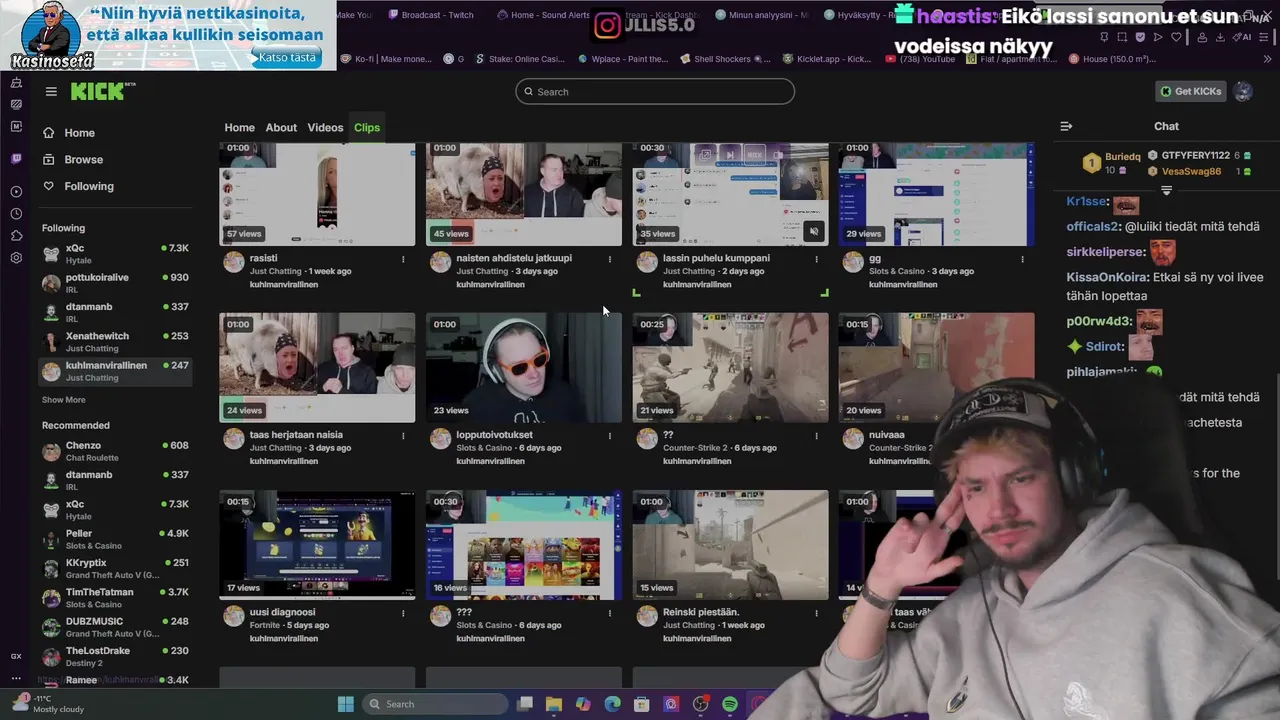Play the rasisti clip thumbnail

317,193
